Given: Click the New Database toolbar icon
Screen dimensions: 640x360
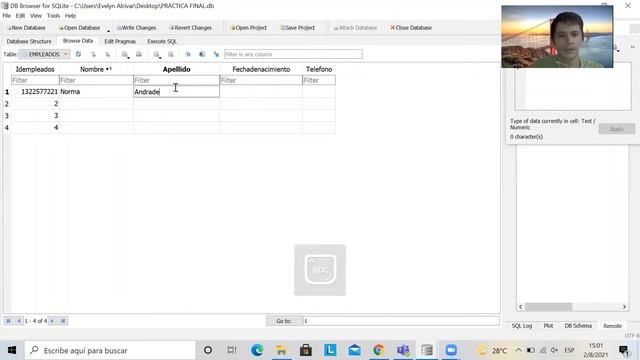Looking at the screenshot, I should 27,28.
